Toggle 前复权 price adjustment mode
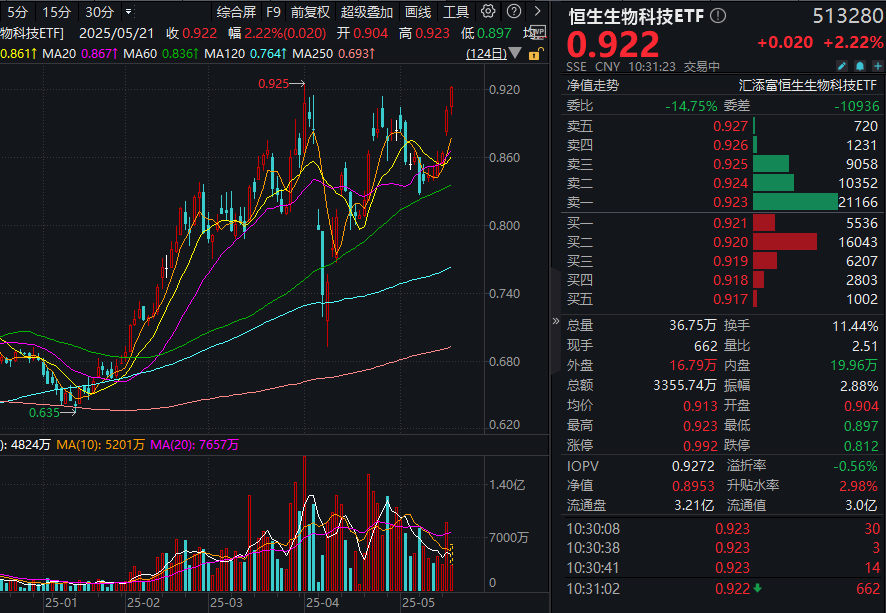Viewport: 886px width, 613px height. [310, 13]
